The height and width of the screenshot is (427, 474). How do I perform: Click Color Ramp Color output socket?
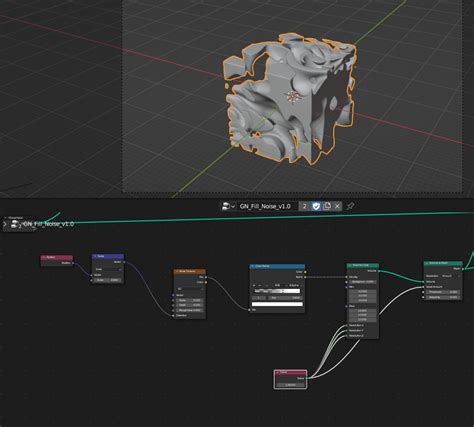pyautogui.click(x=305, y=272)
